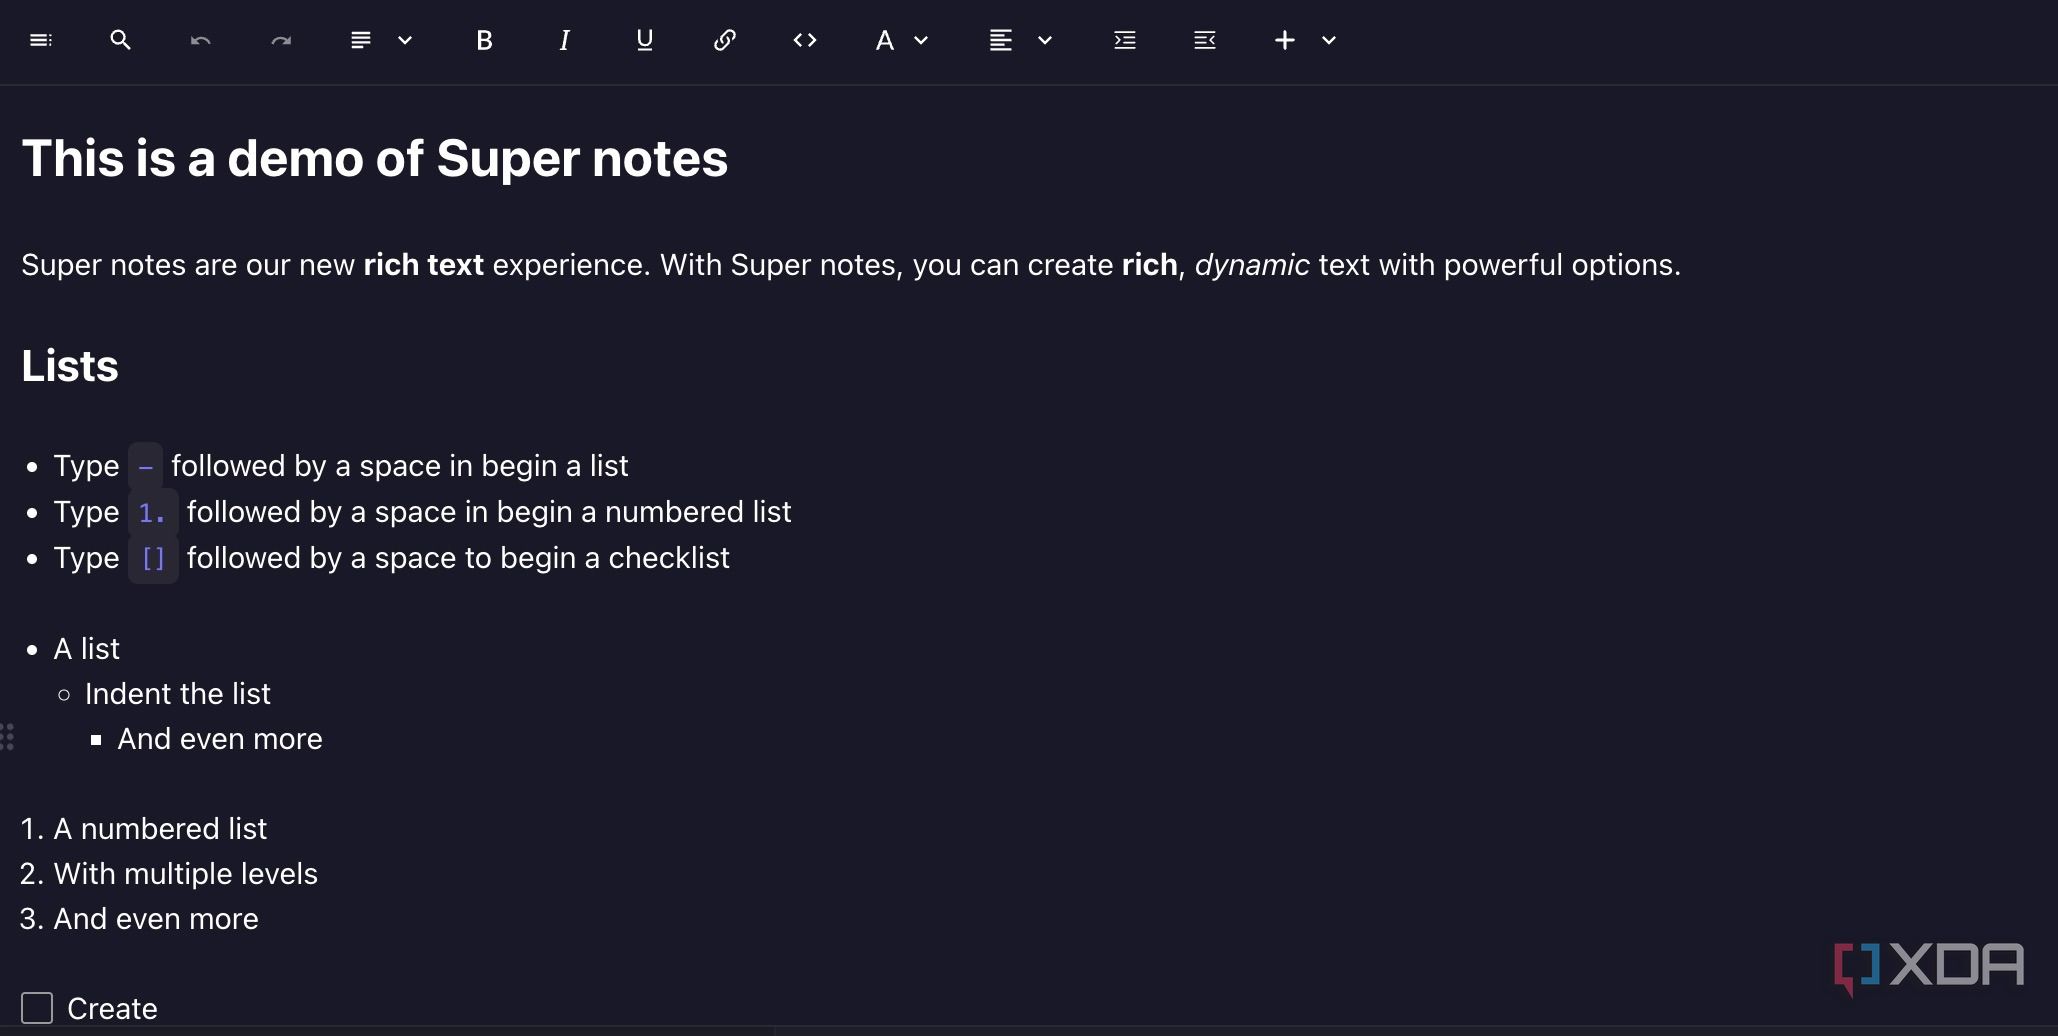The image size is (2058, 1036).
Task: Decrease indent with the outdent icon
Action: [1205, 40]
